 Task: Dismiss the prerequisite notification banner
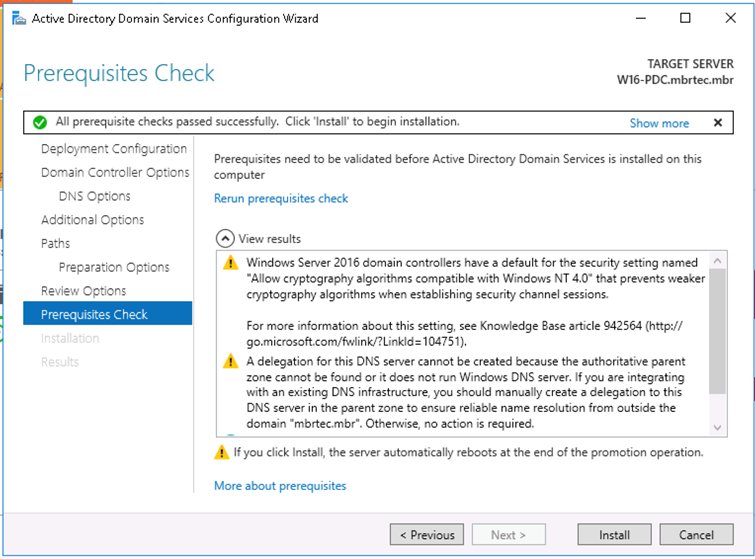tap(717, 122)
